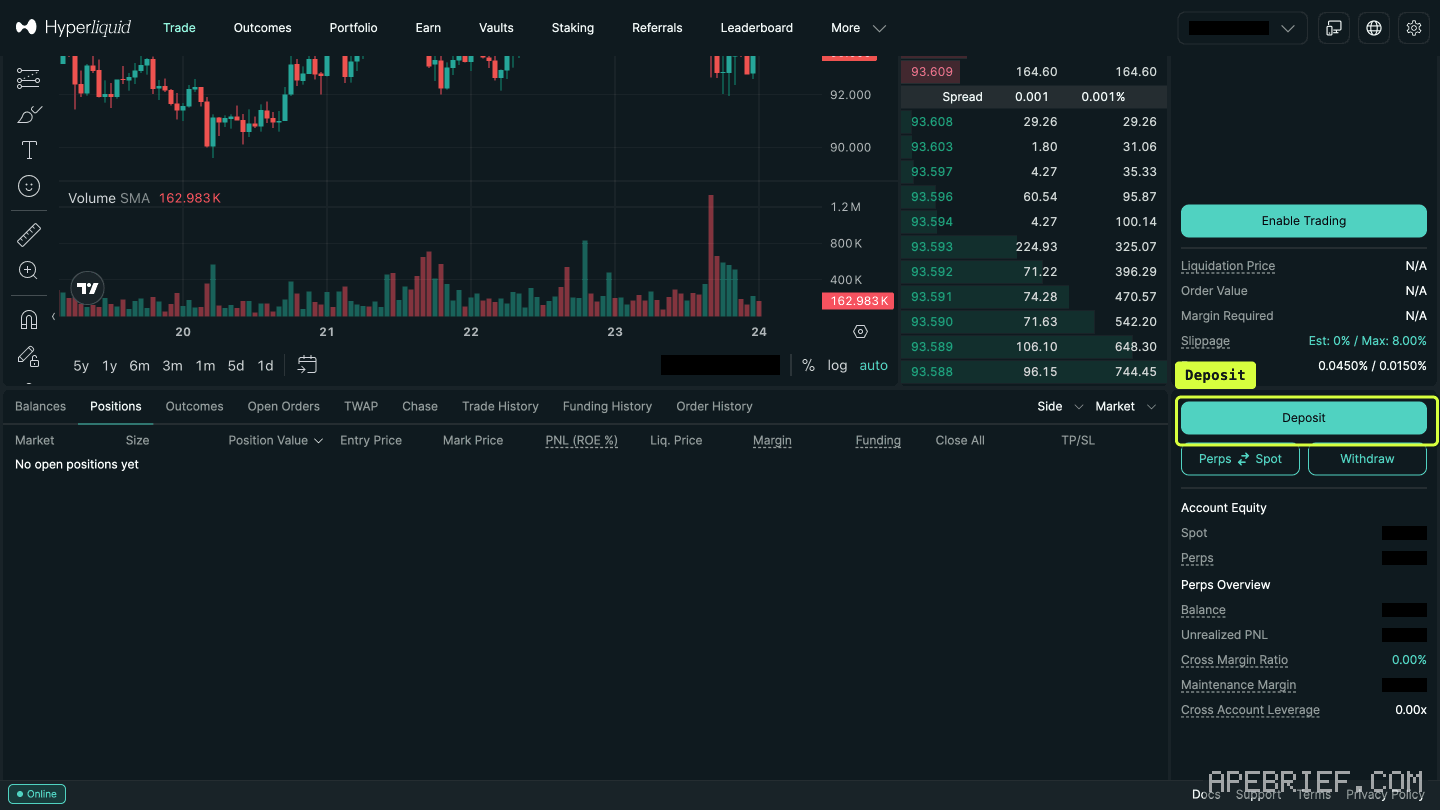Switch to the Balances tab
Viewport: 1440px width, 810px height.
pyautogui.click(x=40, y=406)
